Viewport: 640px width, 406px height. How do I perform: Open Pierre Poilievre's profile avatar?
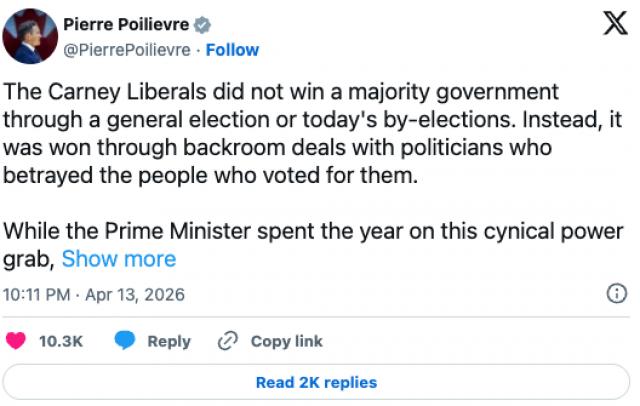pyautogui.click(x=30, y=38)
